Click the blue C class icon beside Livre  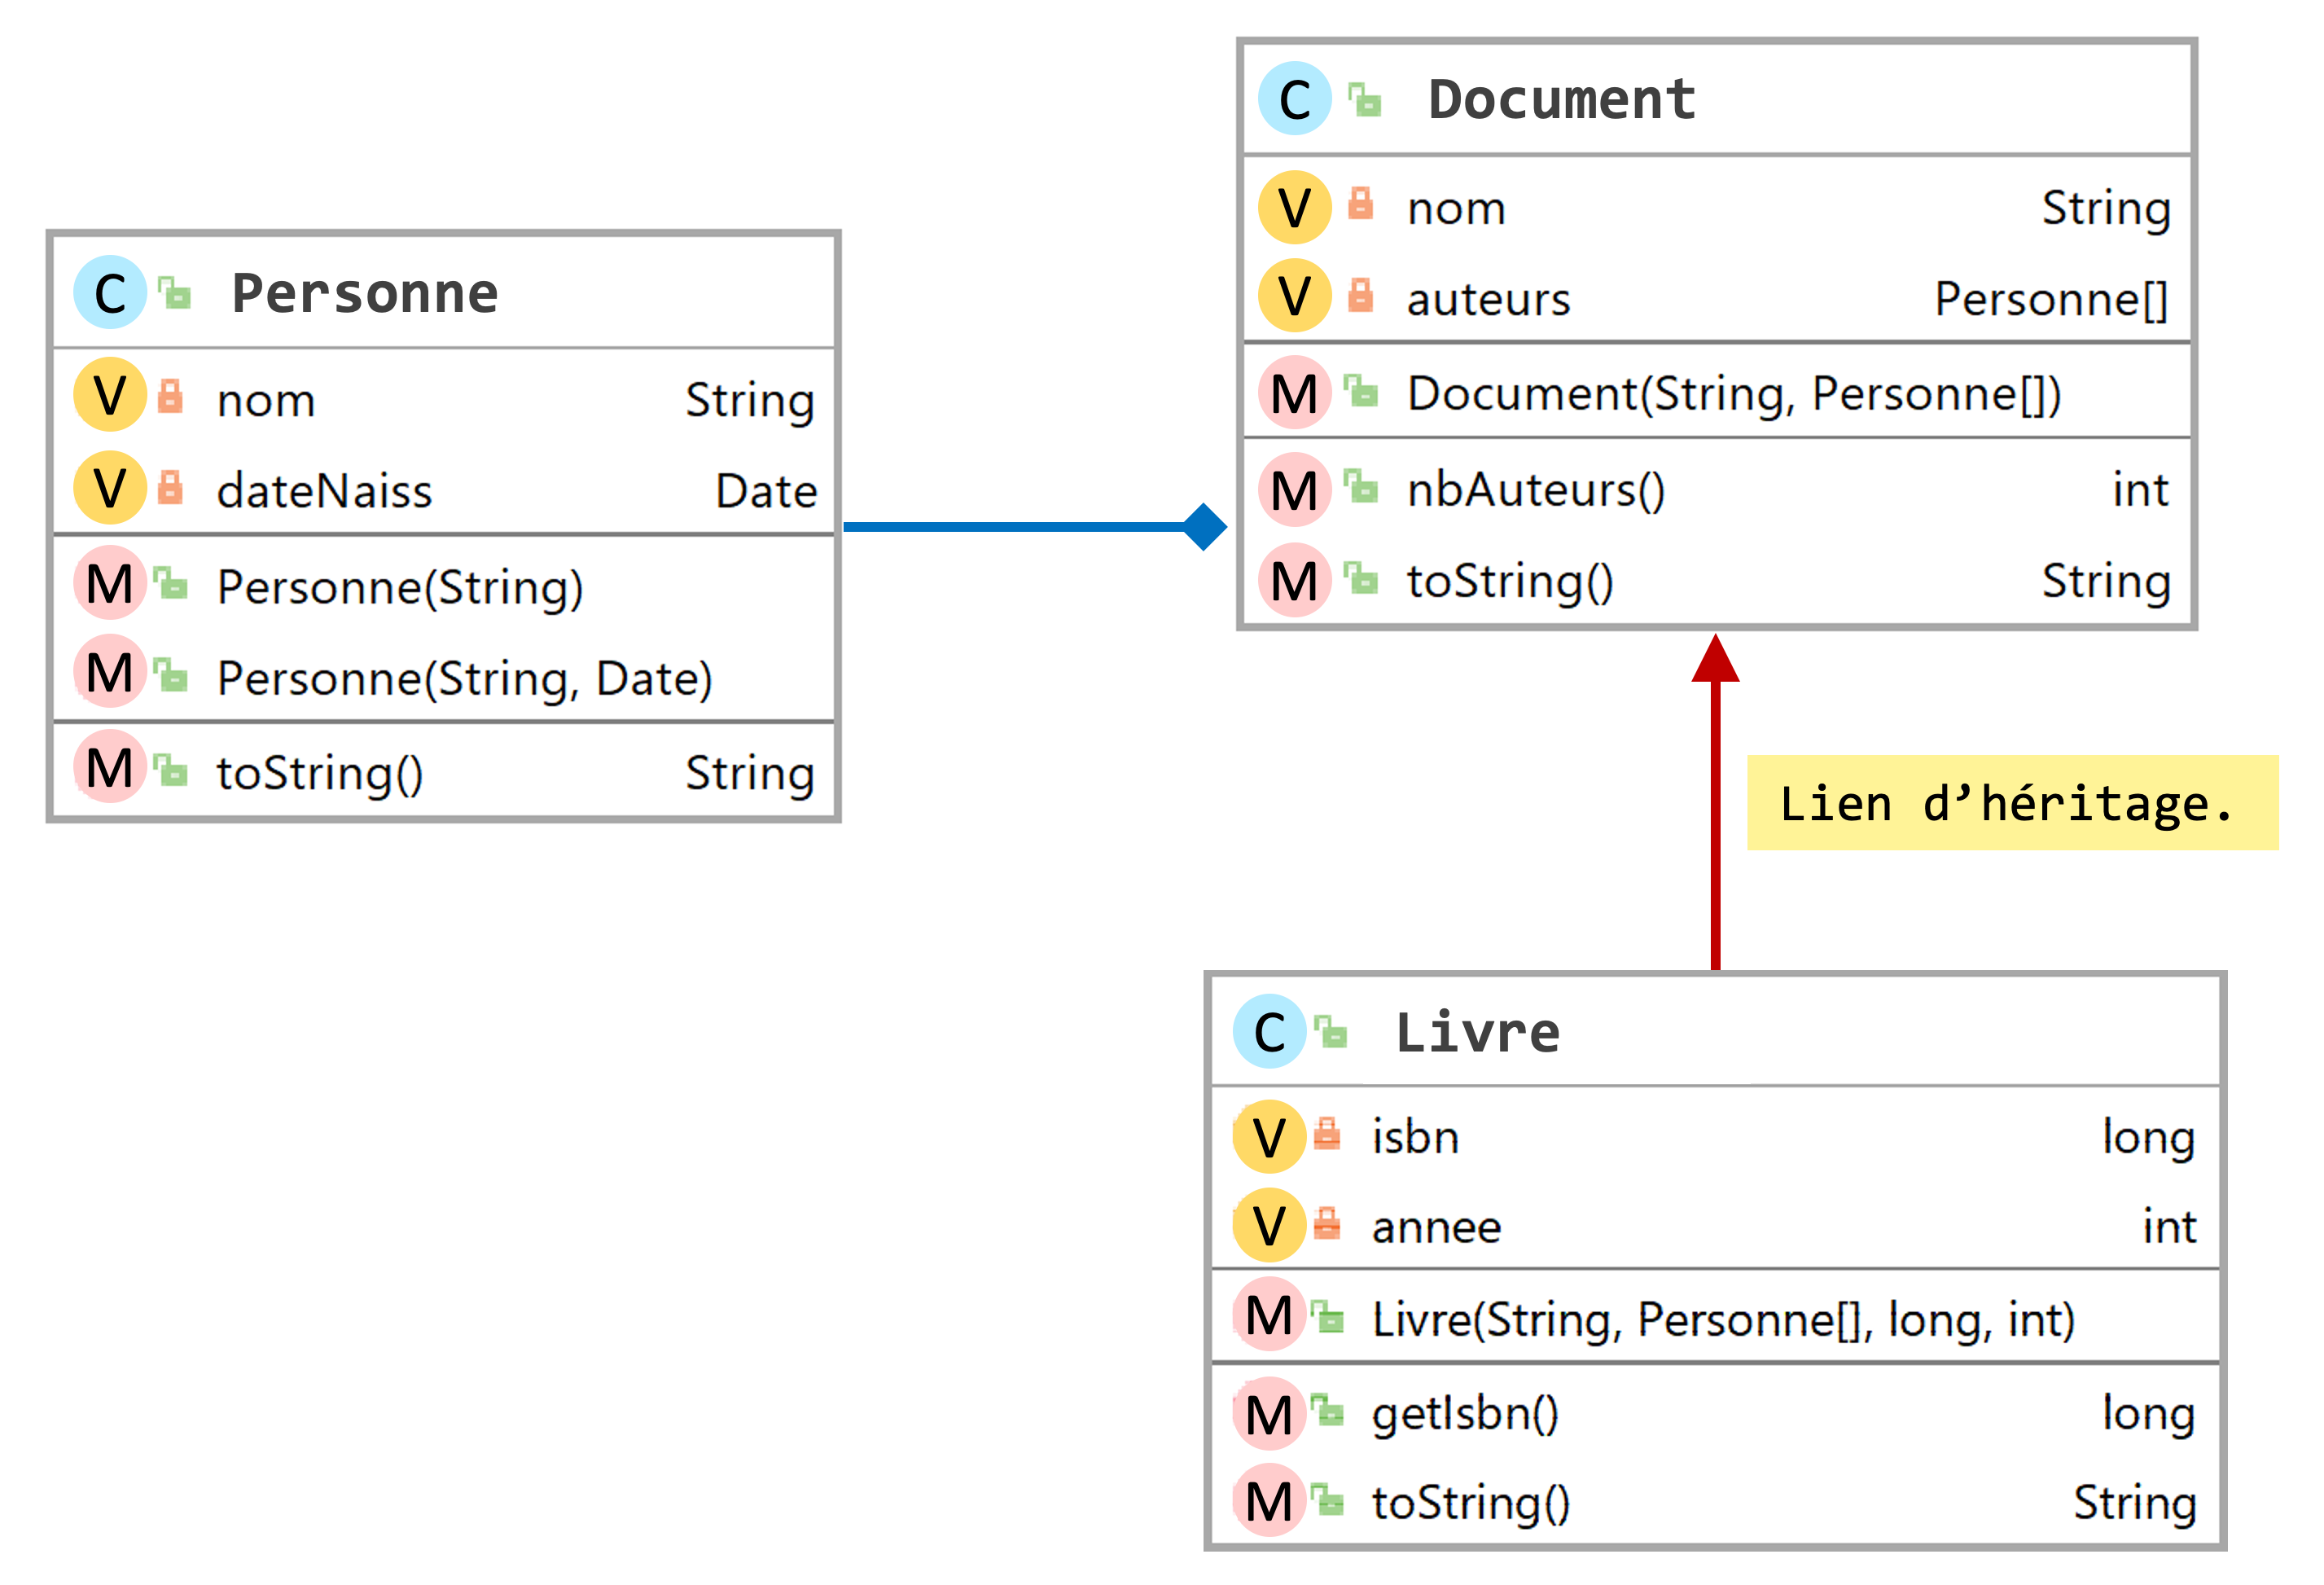point(1270,1031)
